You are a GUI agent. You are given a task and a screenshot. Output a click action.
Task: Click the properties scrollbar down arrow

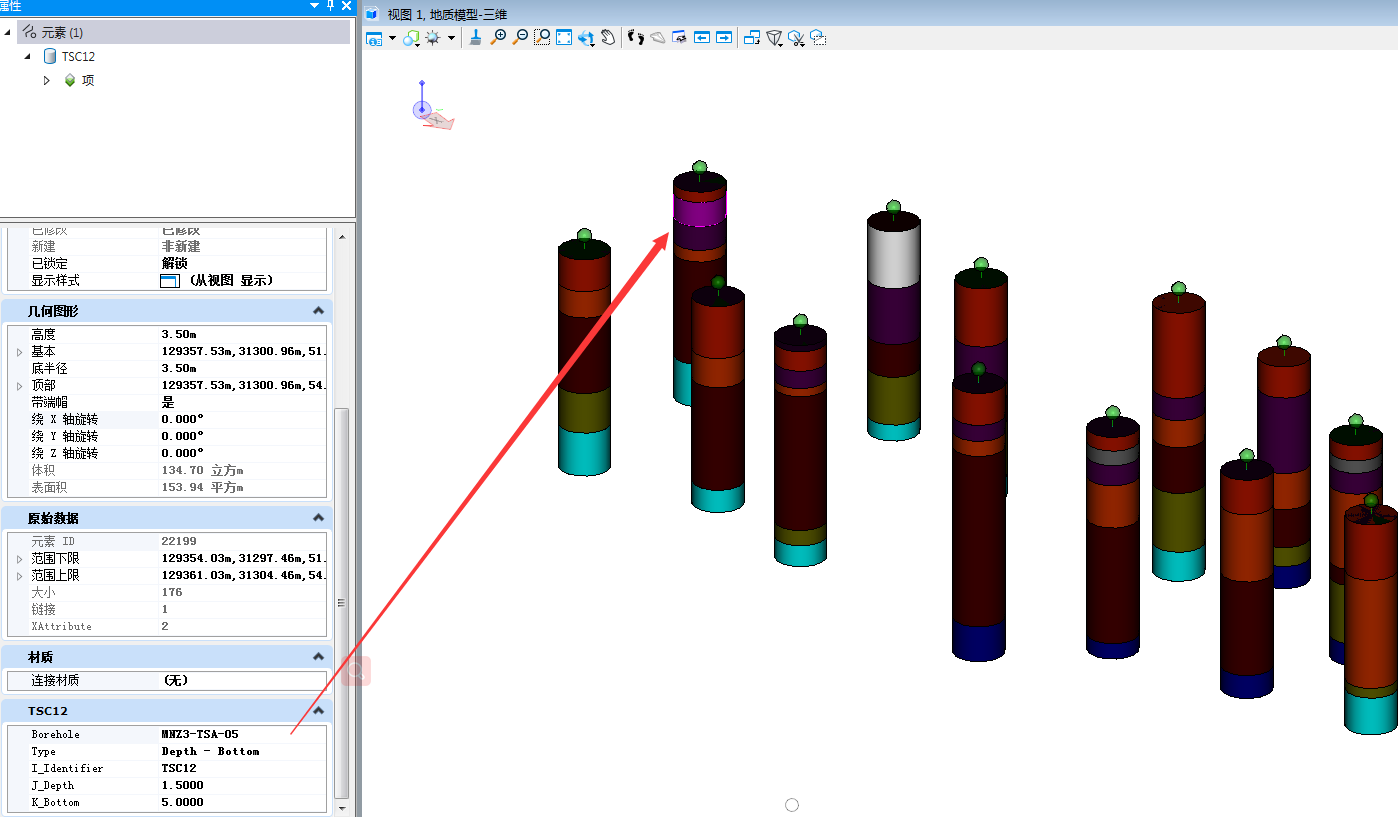click(x=342, y=807)
